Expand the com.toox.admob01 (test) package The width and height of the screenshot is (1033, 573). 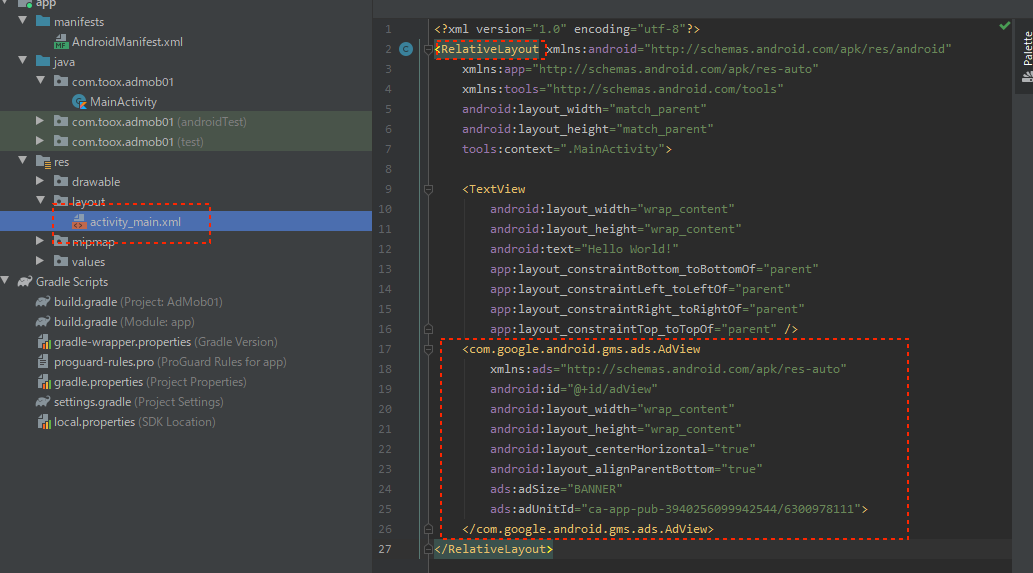pyautogui.click(x=40, y=141)
